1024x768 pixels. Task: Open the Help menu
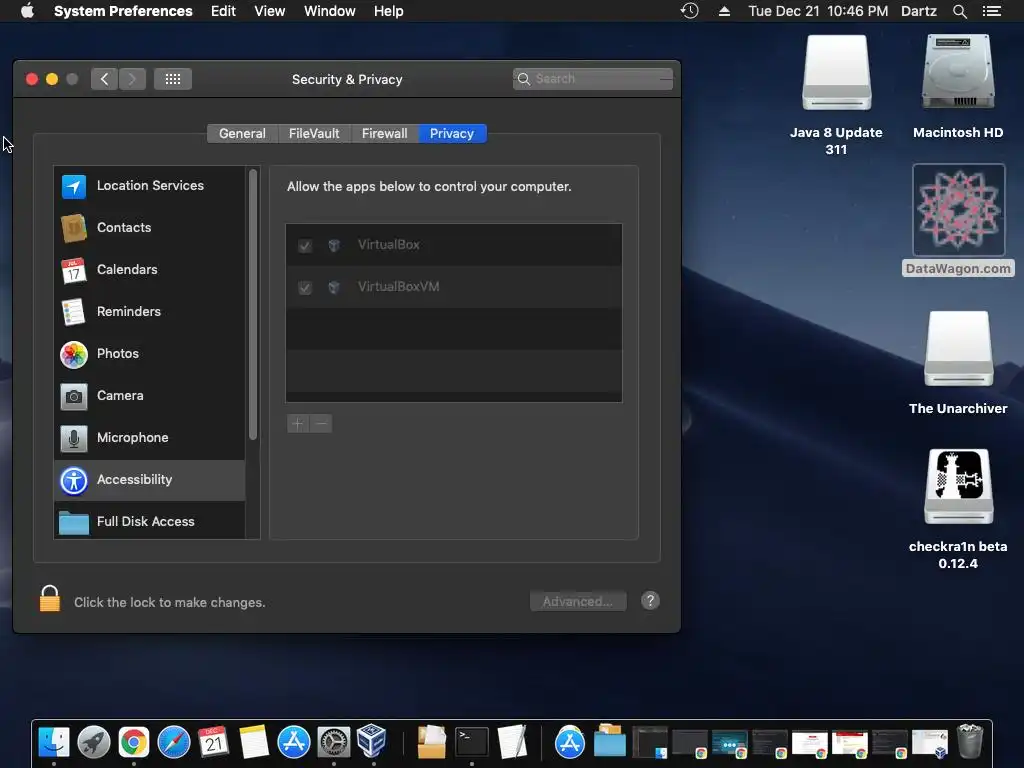389,11
